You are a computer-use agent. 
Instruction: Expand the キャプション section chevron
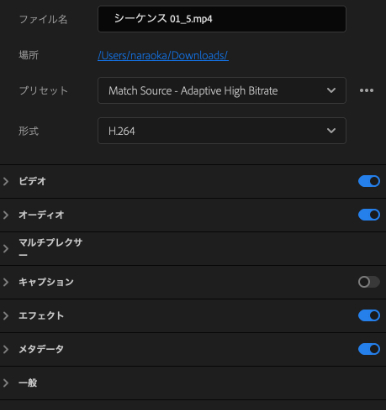[x=6, y=282]
